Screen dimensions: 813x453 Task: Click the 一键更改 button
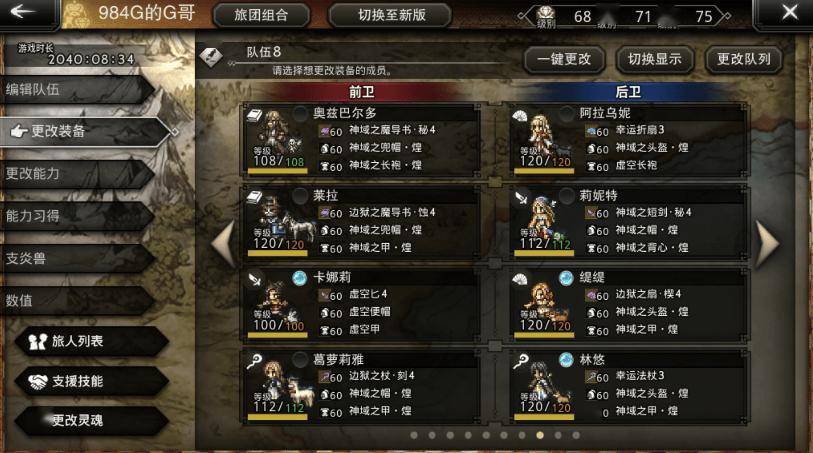pyautogui.click(x=565, y=60)
